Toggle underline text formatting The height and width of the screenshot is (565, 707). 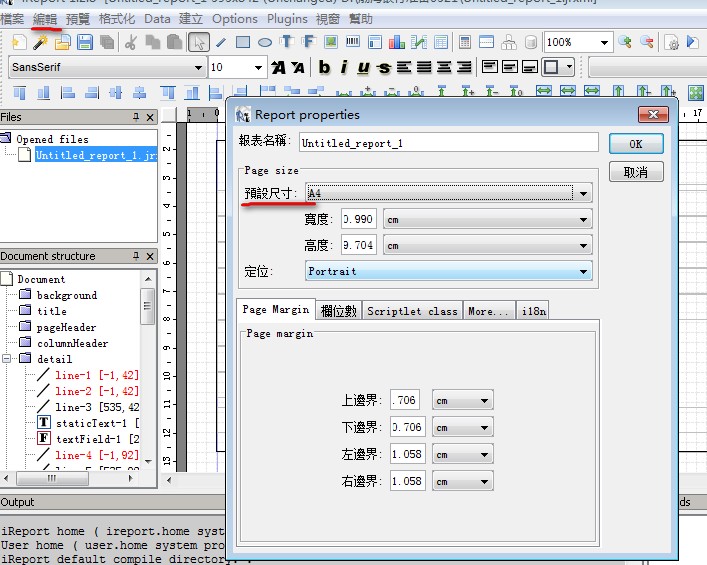pyautogui.click(x=361, y=68)
